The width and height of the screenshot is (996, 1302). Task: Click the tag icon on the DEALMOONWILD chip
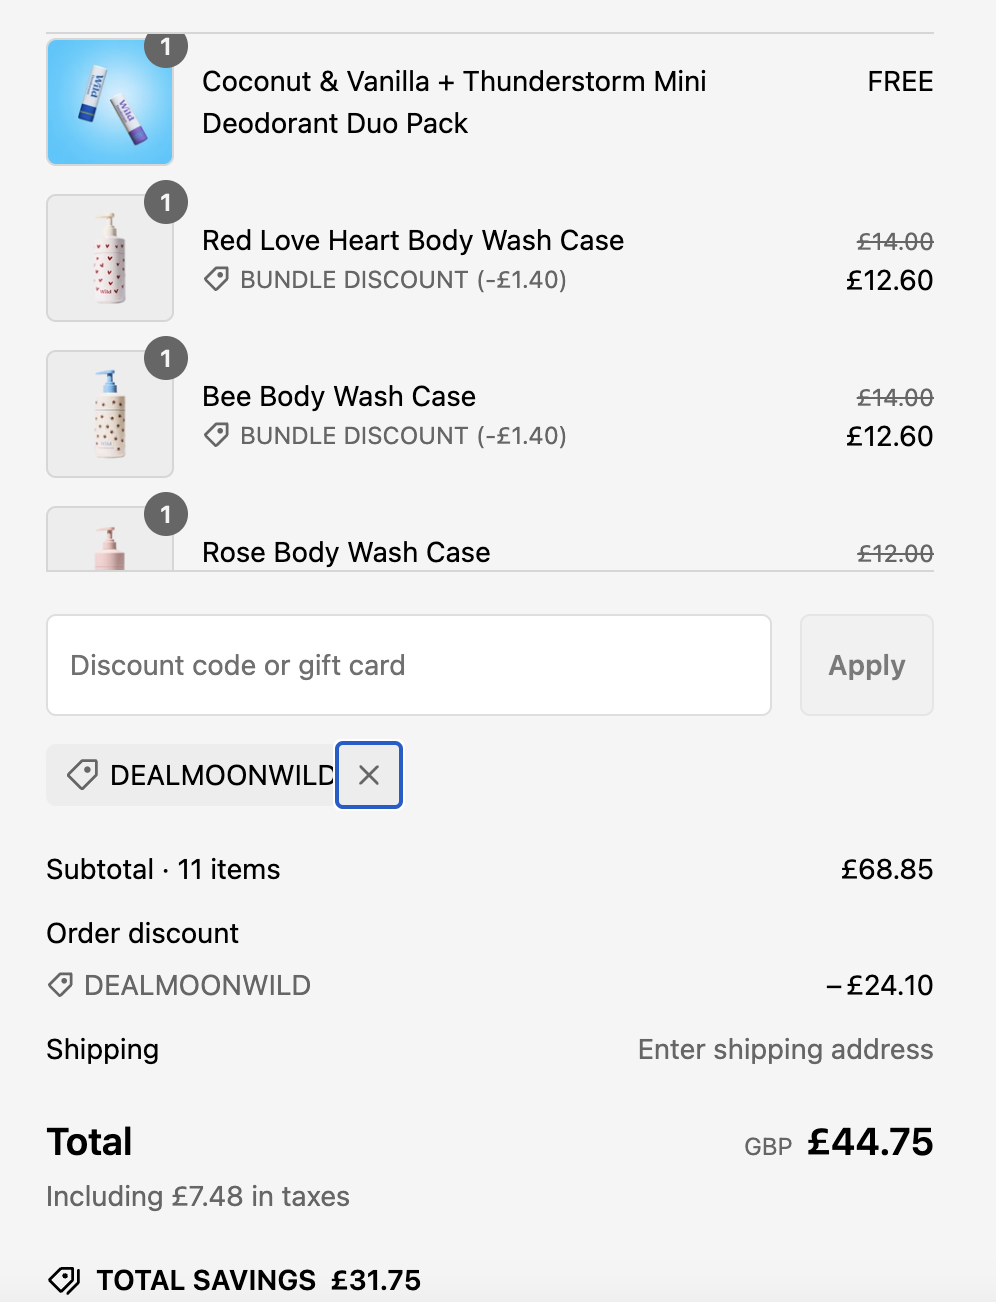click(x=82, y=775)
